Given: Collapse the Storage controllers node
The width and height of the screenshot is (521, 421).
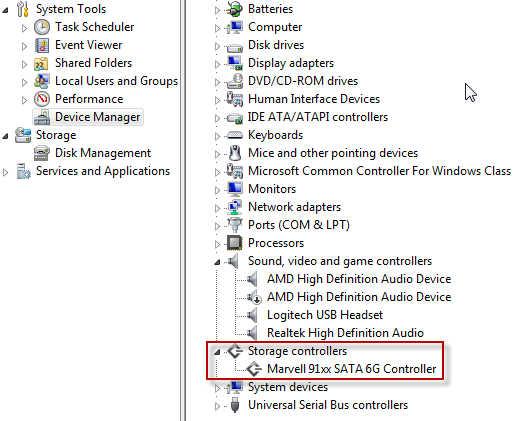Looking at the screenshot, I should (217, 352).
